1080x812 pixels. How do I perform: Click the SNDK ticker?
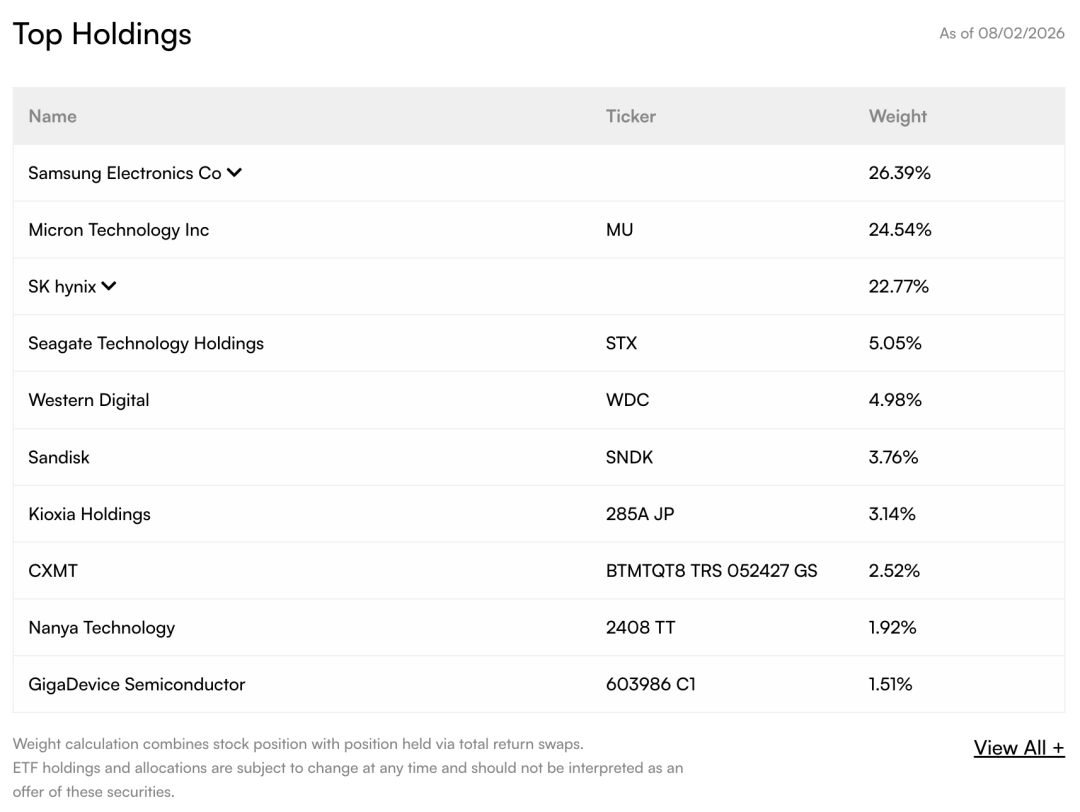click(630, 457)
